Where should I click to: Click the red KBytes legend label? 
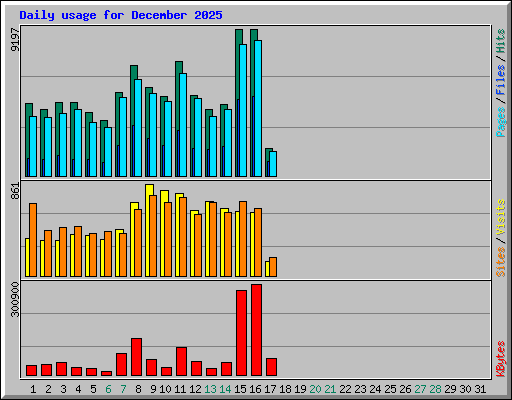pyautogui.click(x=501, y=359)
